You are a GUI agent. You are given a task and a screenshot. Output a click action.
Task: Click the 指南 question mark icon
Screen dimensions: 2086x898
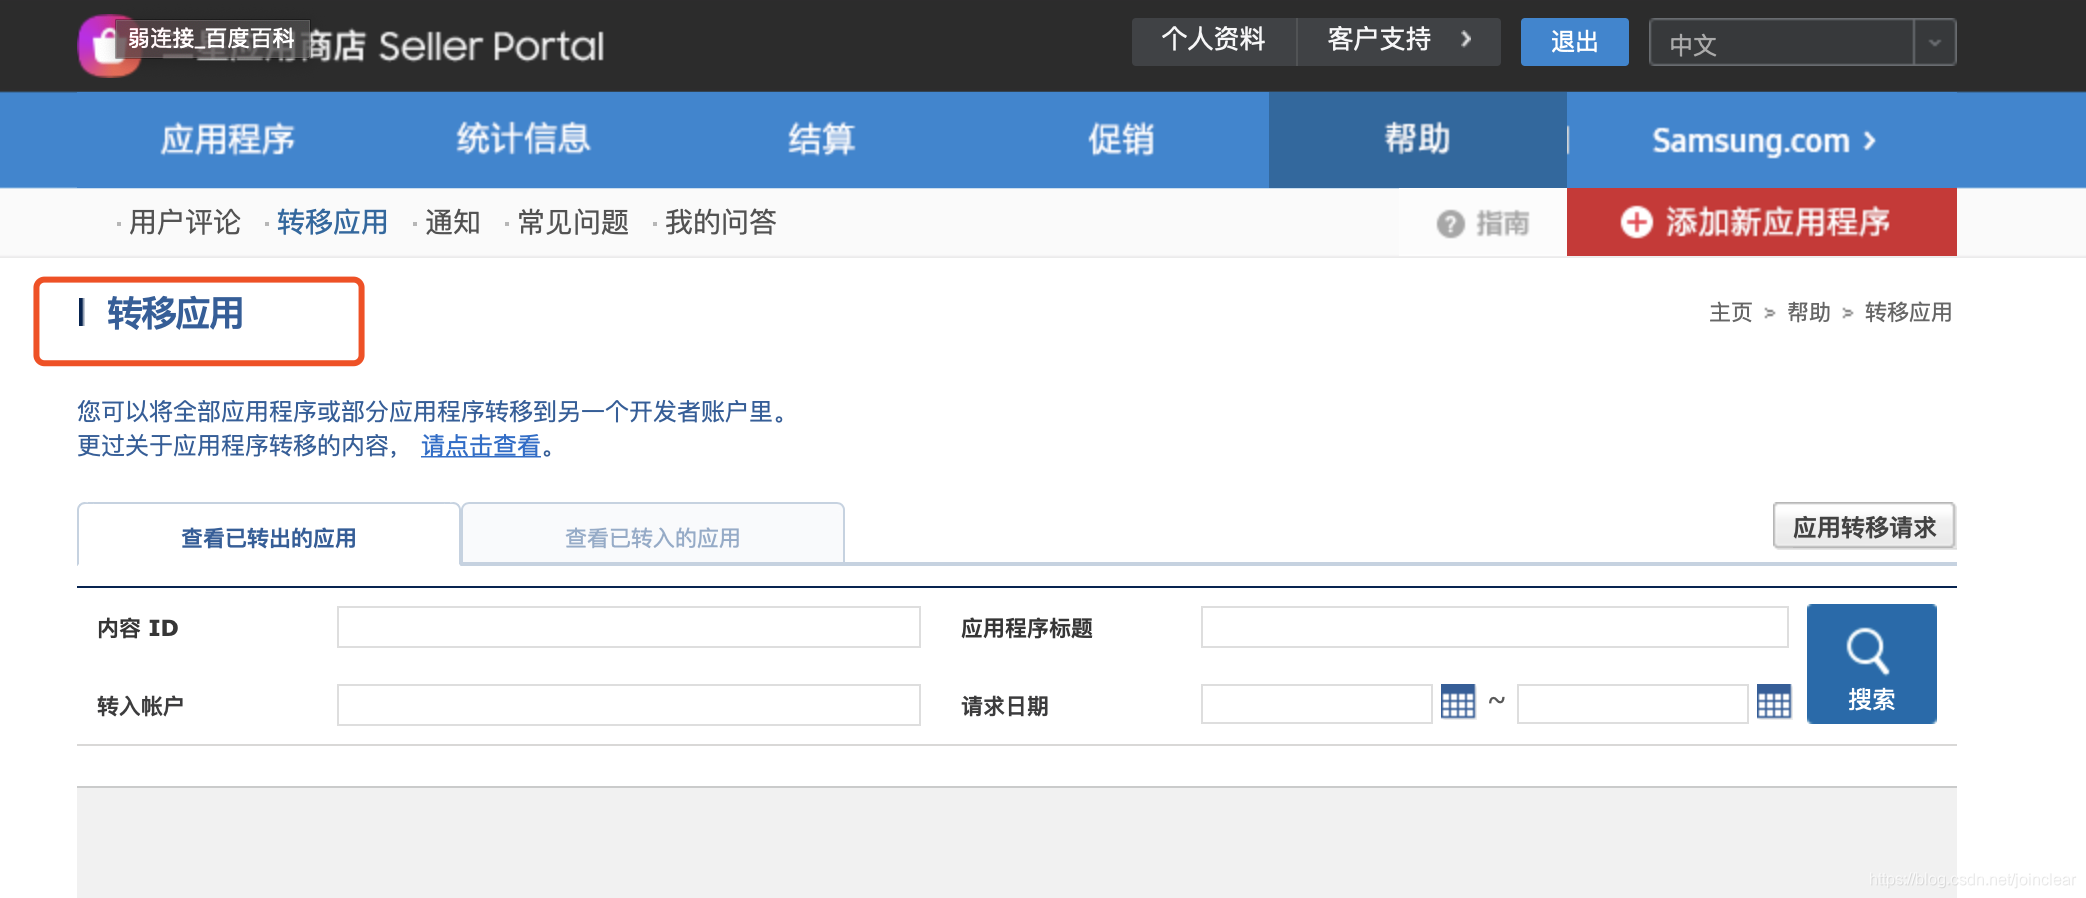coord(1450,224)
